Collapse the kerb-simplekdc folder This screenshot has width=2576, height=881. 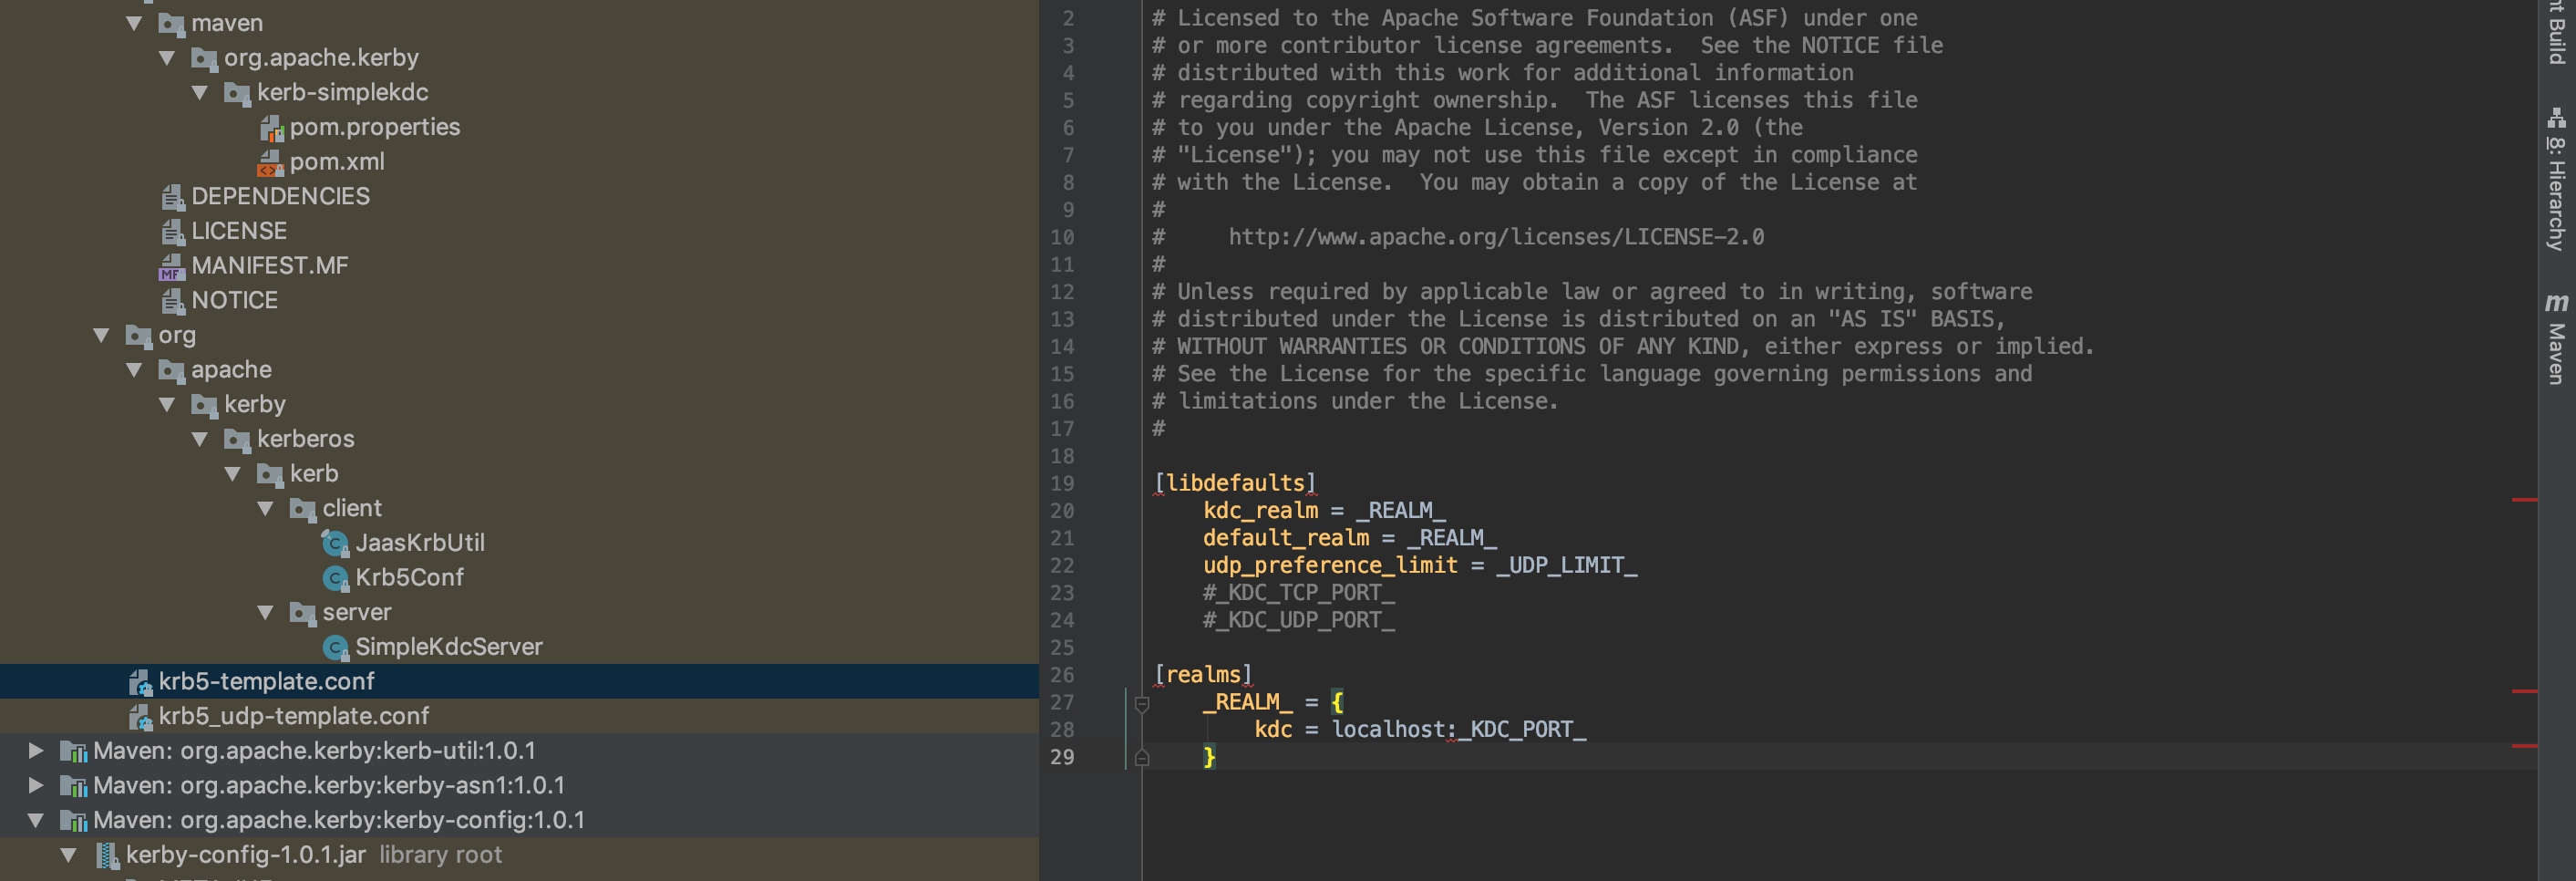click(x=200, y=92)
